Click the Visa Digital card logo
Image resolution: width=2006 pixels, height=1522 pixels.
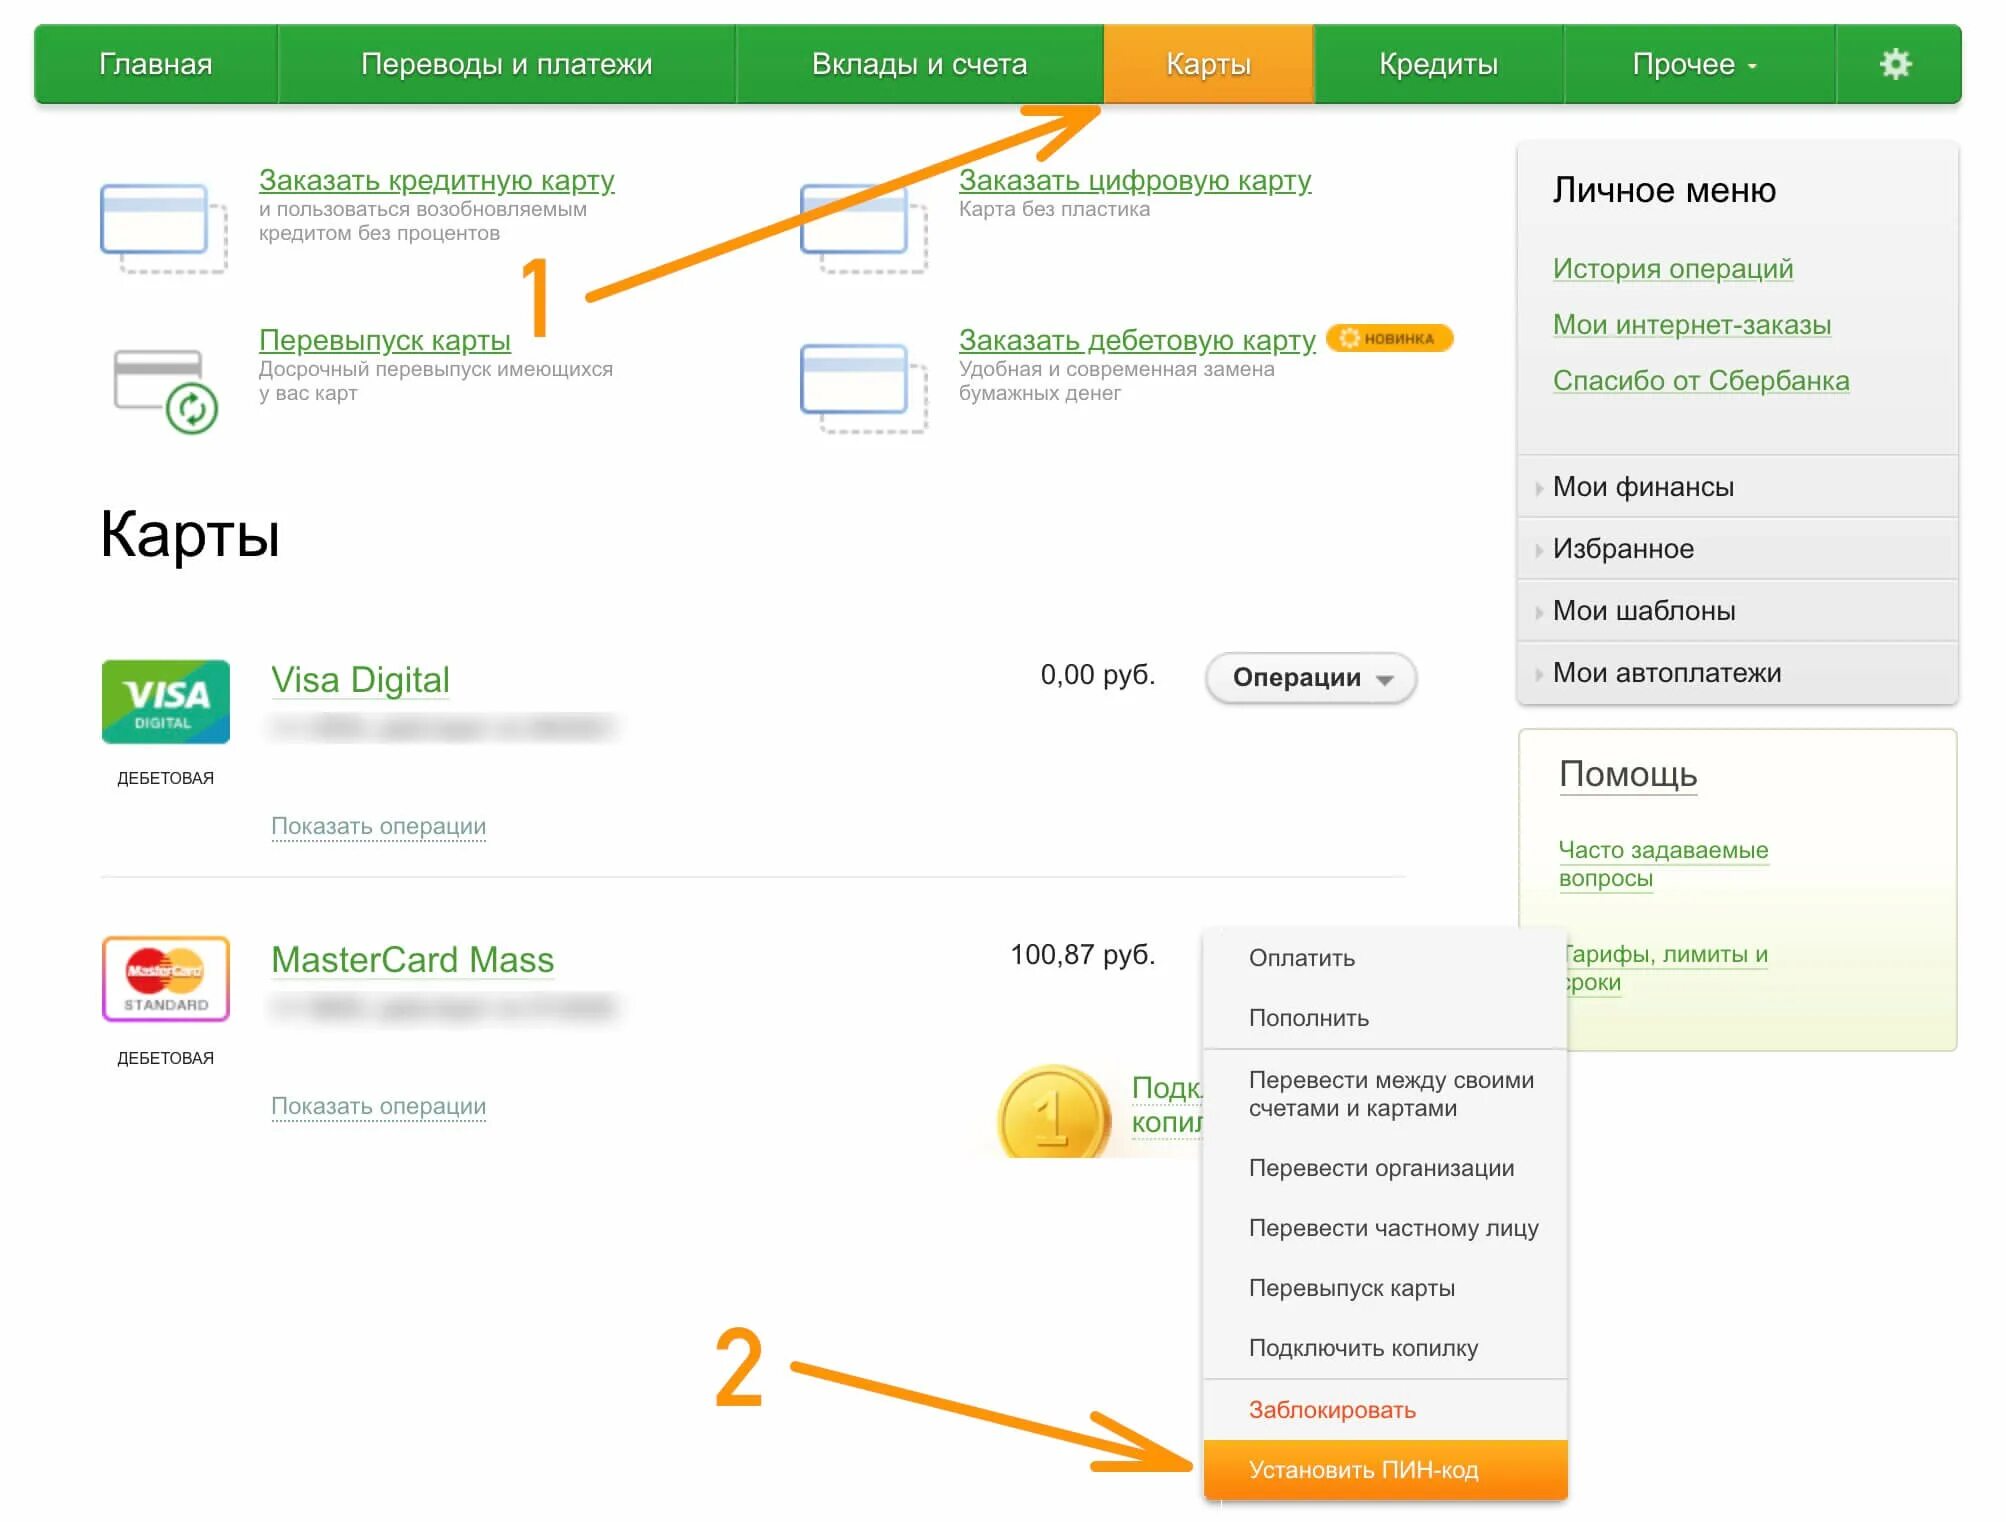[x=166, y=701]
